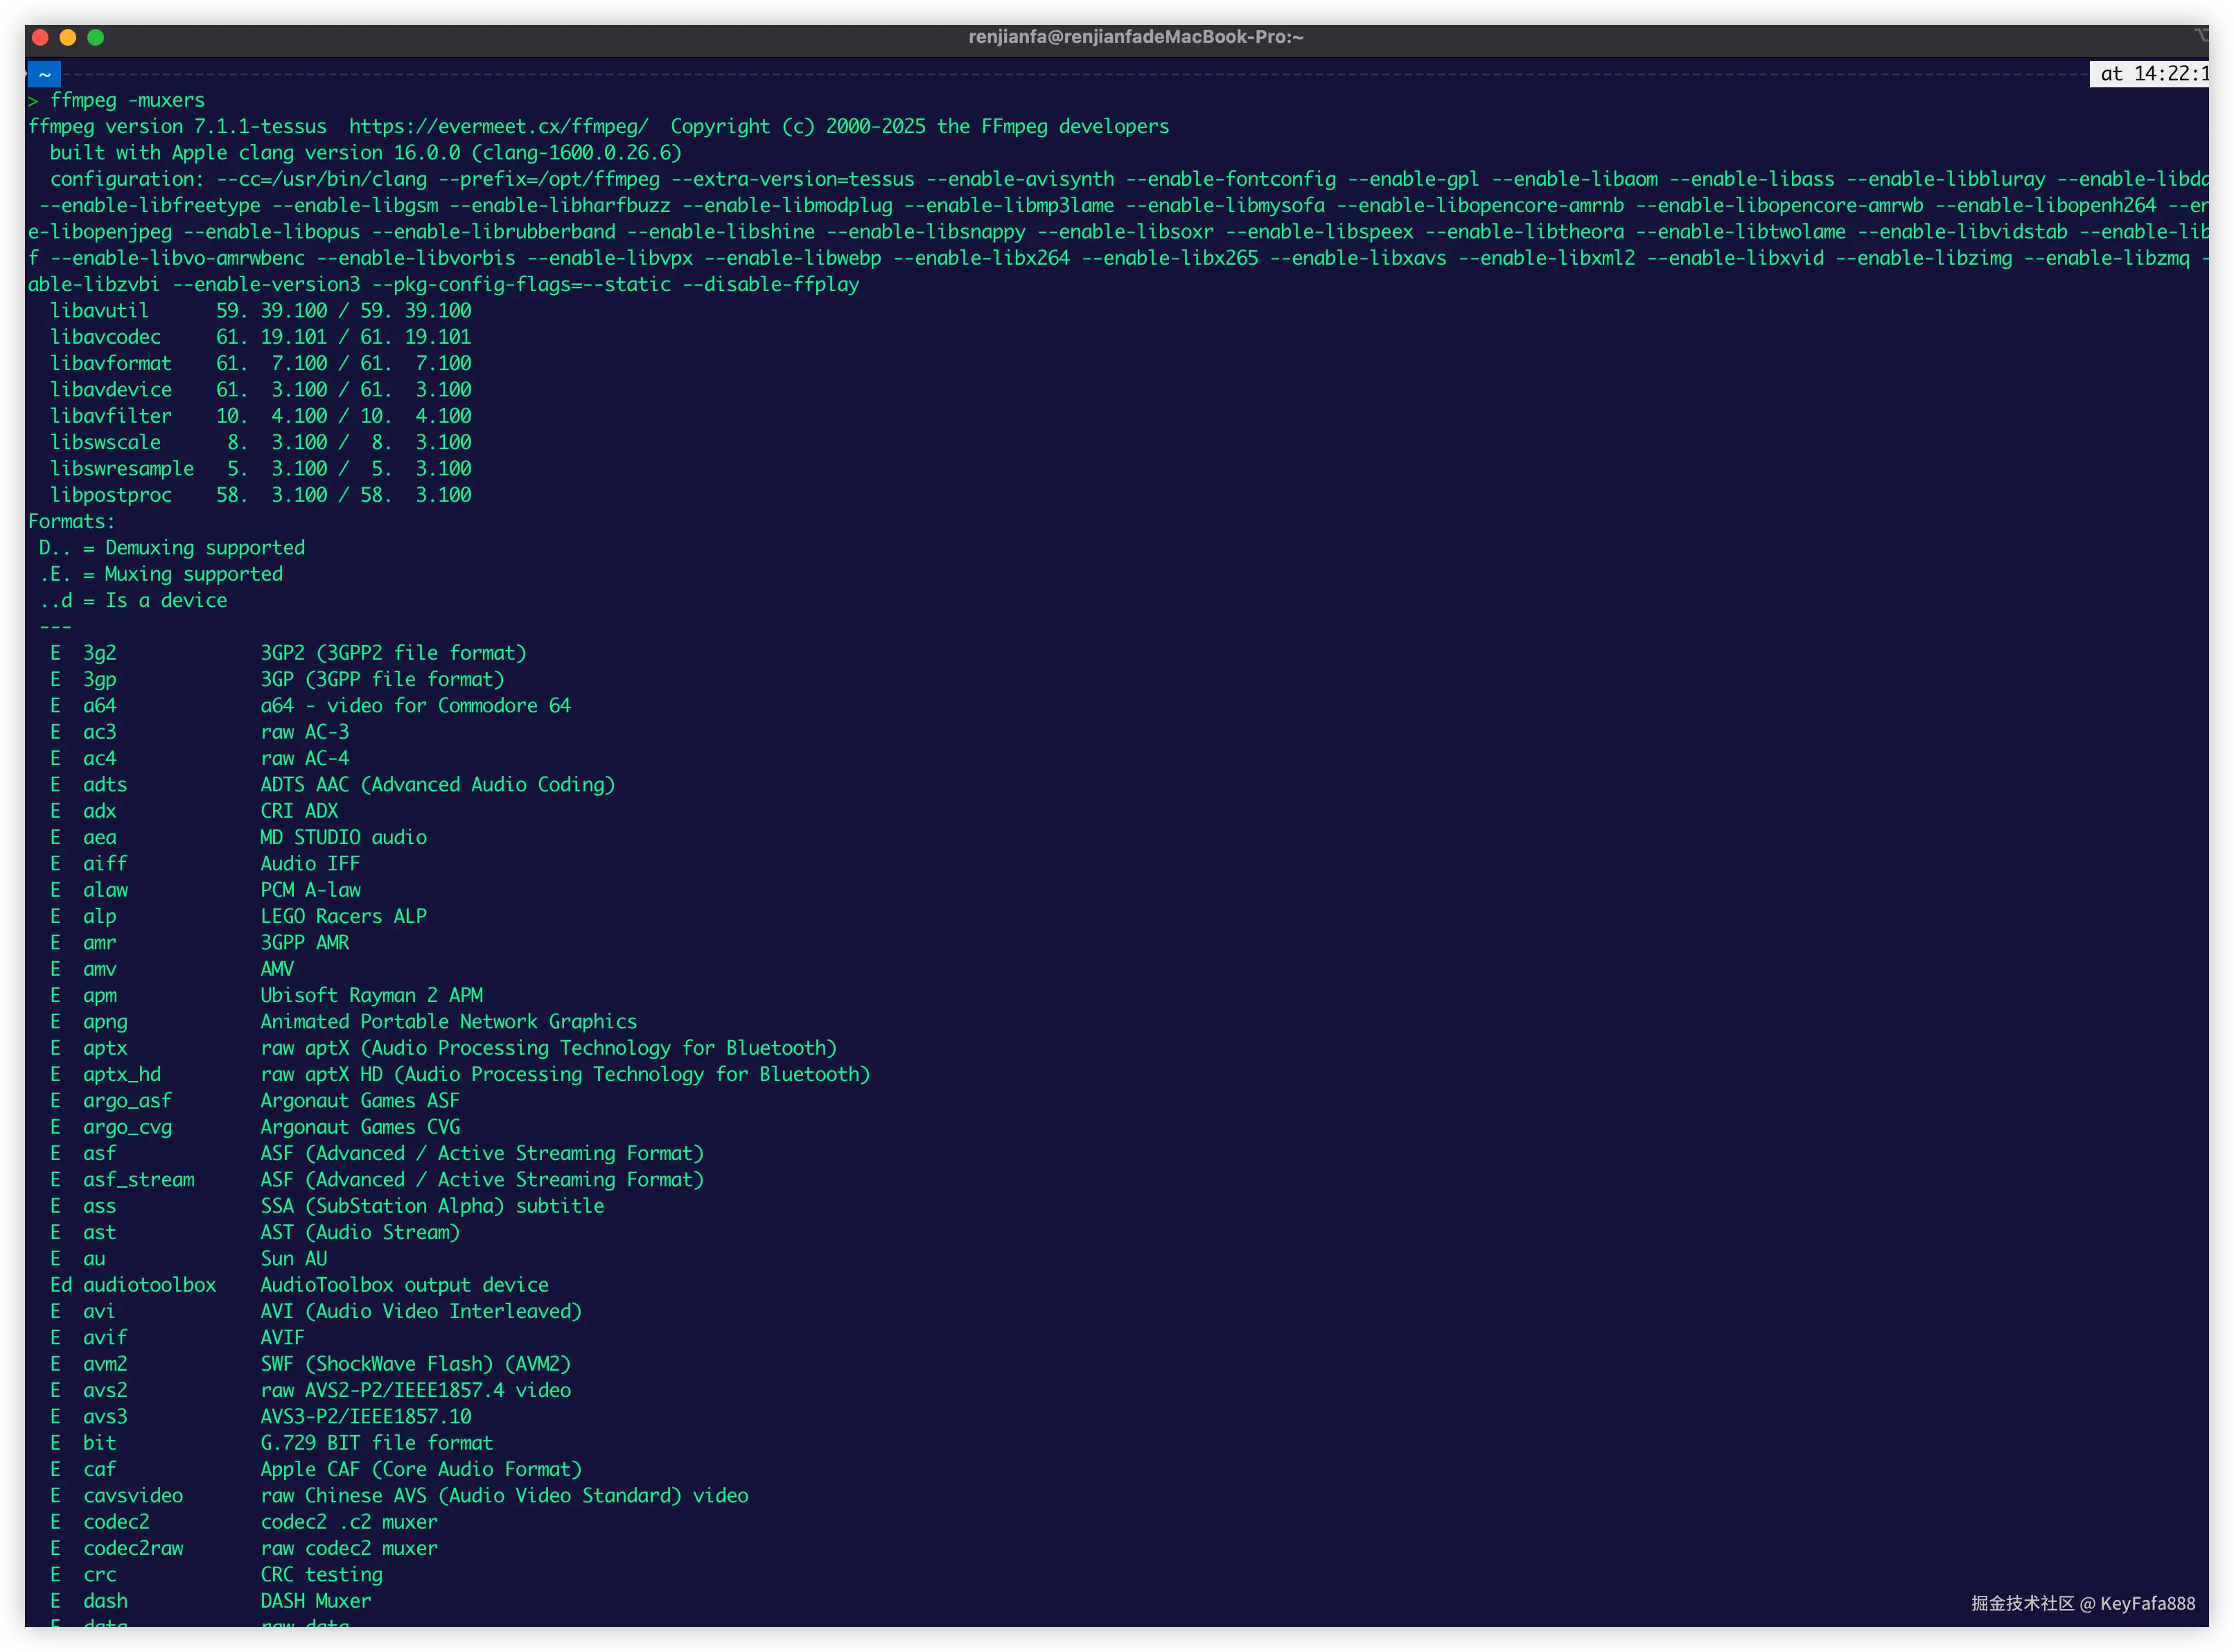Click the green prompt arrow before the ffmpeg command
The height and width of the screenshot is (1652, 2234).
pos(33,100)
